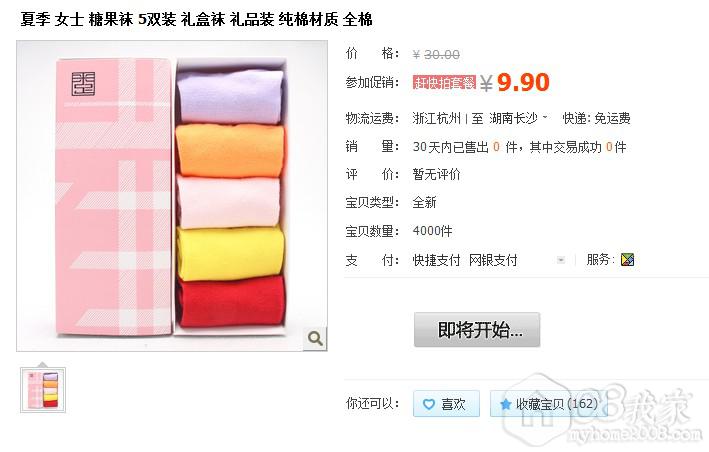Click the square logo on the pink box
The width and height of the screenshot is (709, 452).
(83, 84)
